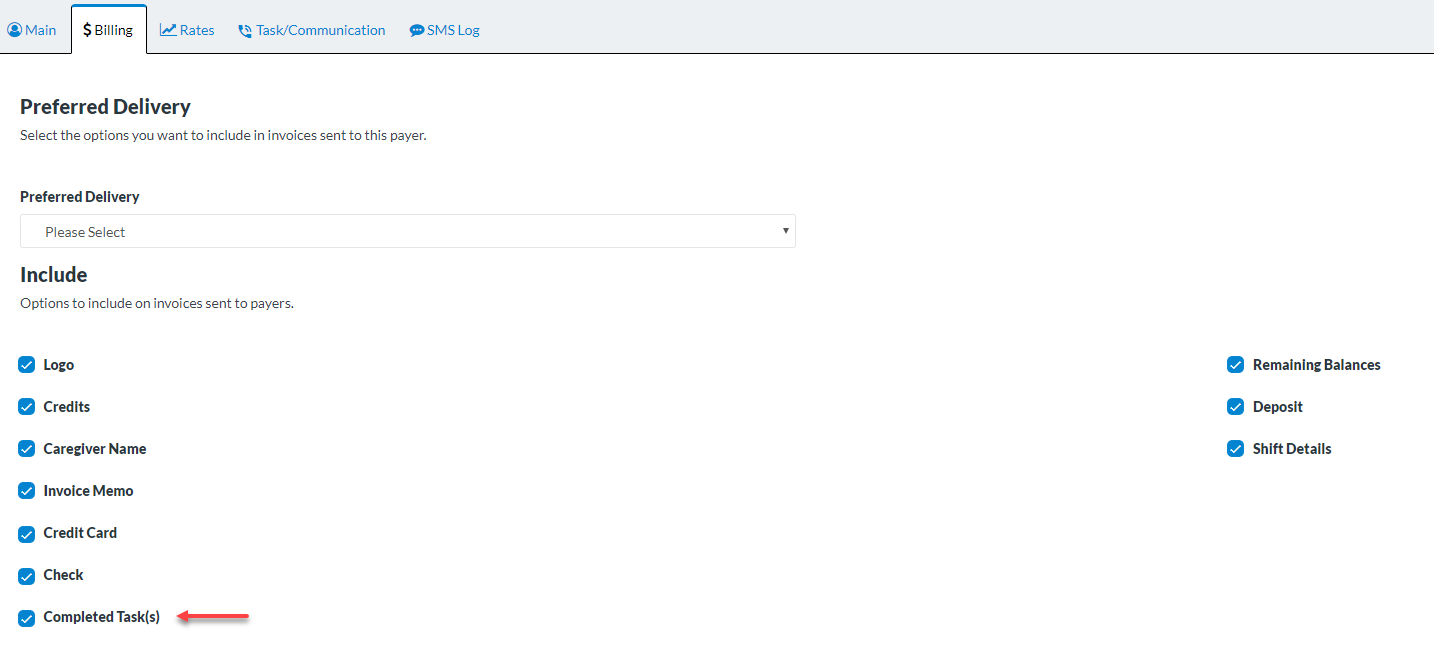Image resolution: width=1434 pixels, height=645 pixels.
Task: Open the Preferred Delivery dropdown
Action: pyautogui.click(x=407, y=231)
